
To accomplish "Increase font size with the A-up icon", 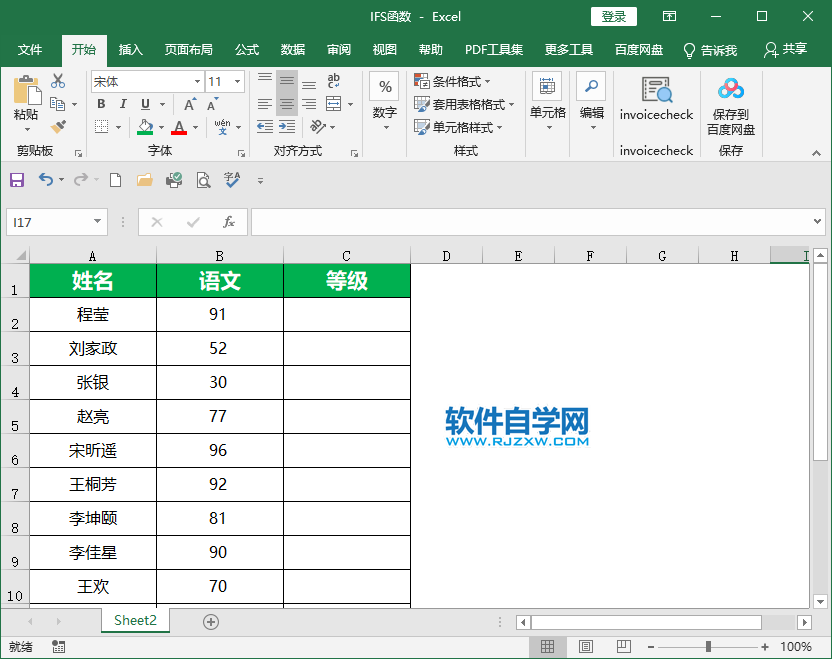I will [x=187, y=103].
